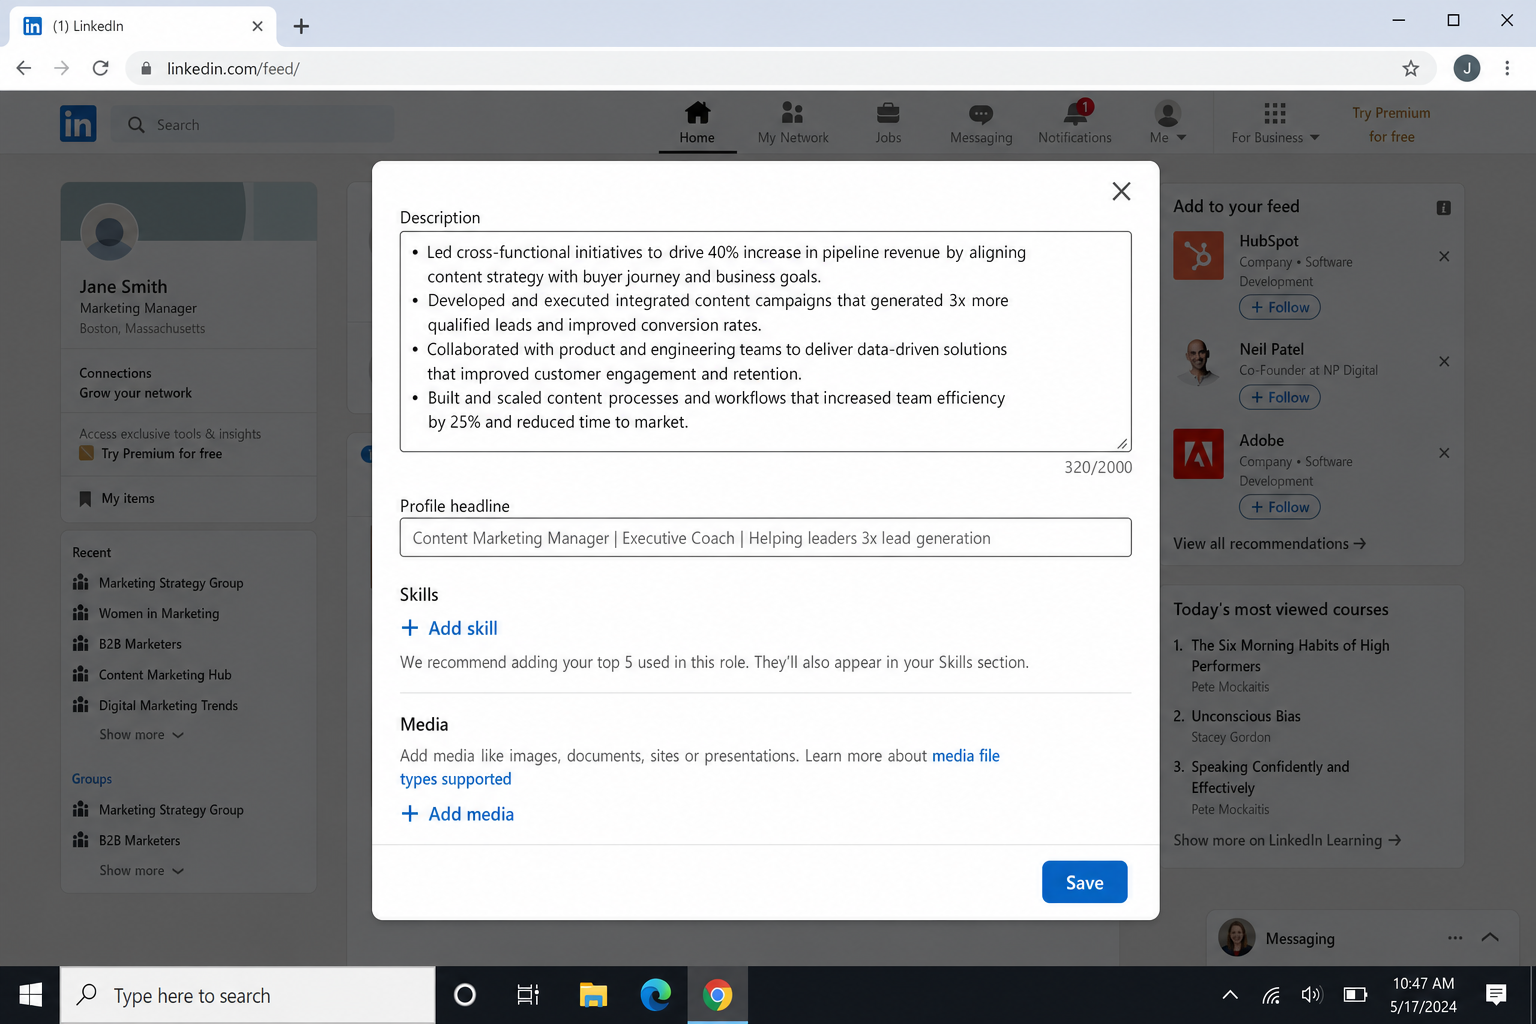Image resolution: width=1536 pixels, height=1024 pixels.
Task: Expand Show more under Groups
Action: coord(141,871)
